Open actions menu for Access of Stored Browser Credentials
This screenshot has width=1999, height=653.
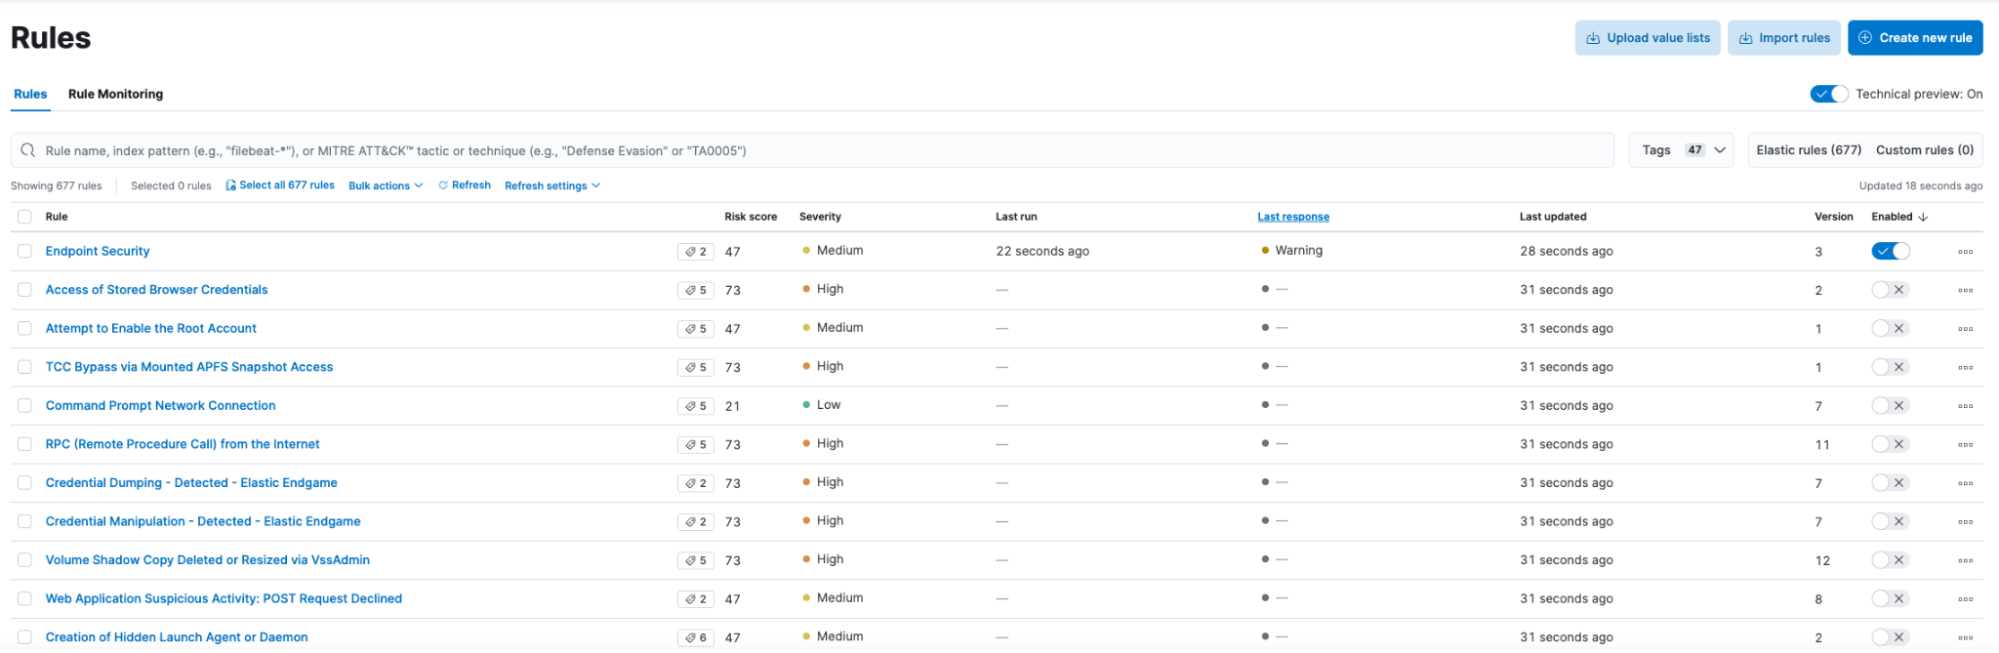(1965, 290)
